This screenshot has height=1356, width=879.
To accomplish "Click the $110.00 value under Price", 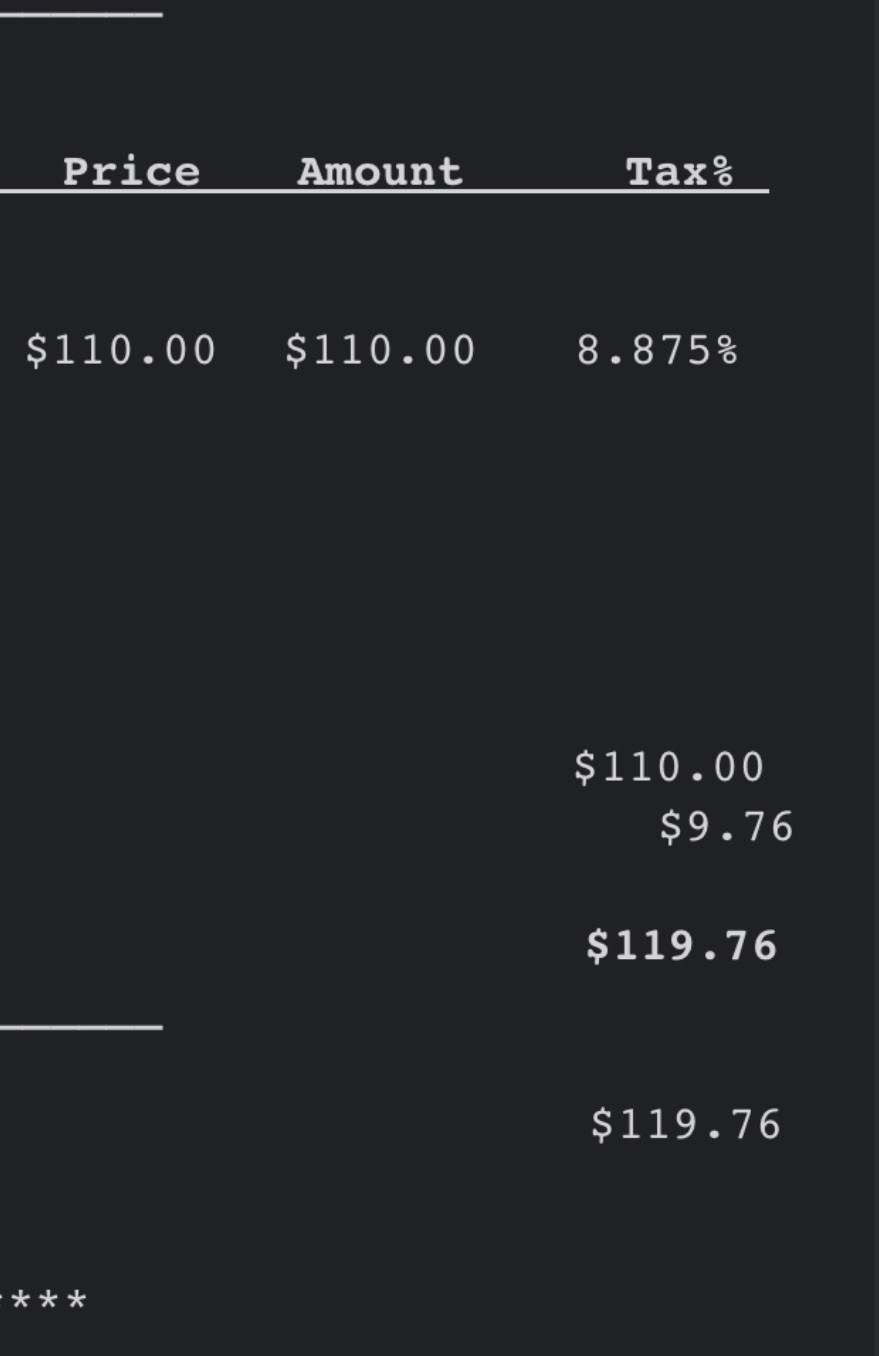I will 121,351.
